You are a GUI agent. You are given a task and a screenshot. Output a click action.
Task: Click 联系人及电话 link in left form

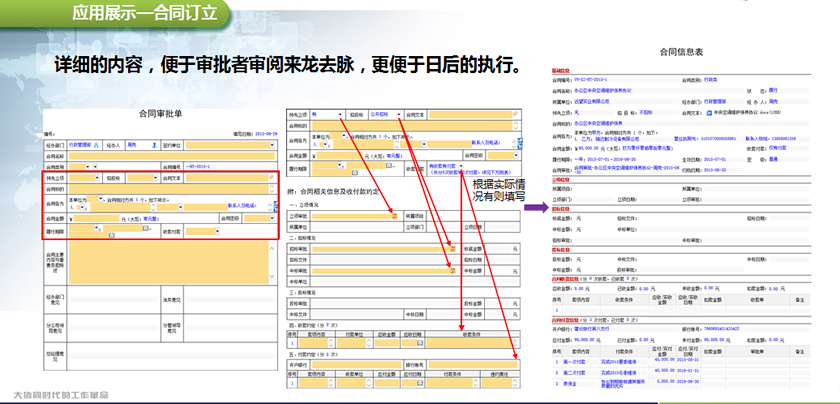242,205
